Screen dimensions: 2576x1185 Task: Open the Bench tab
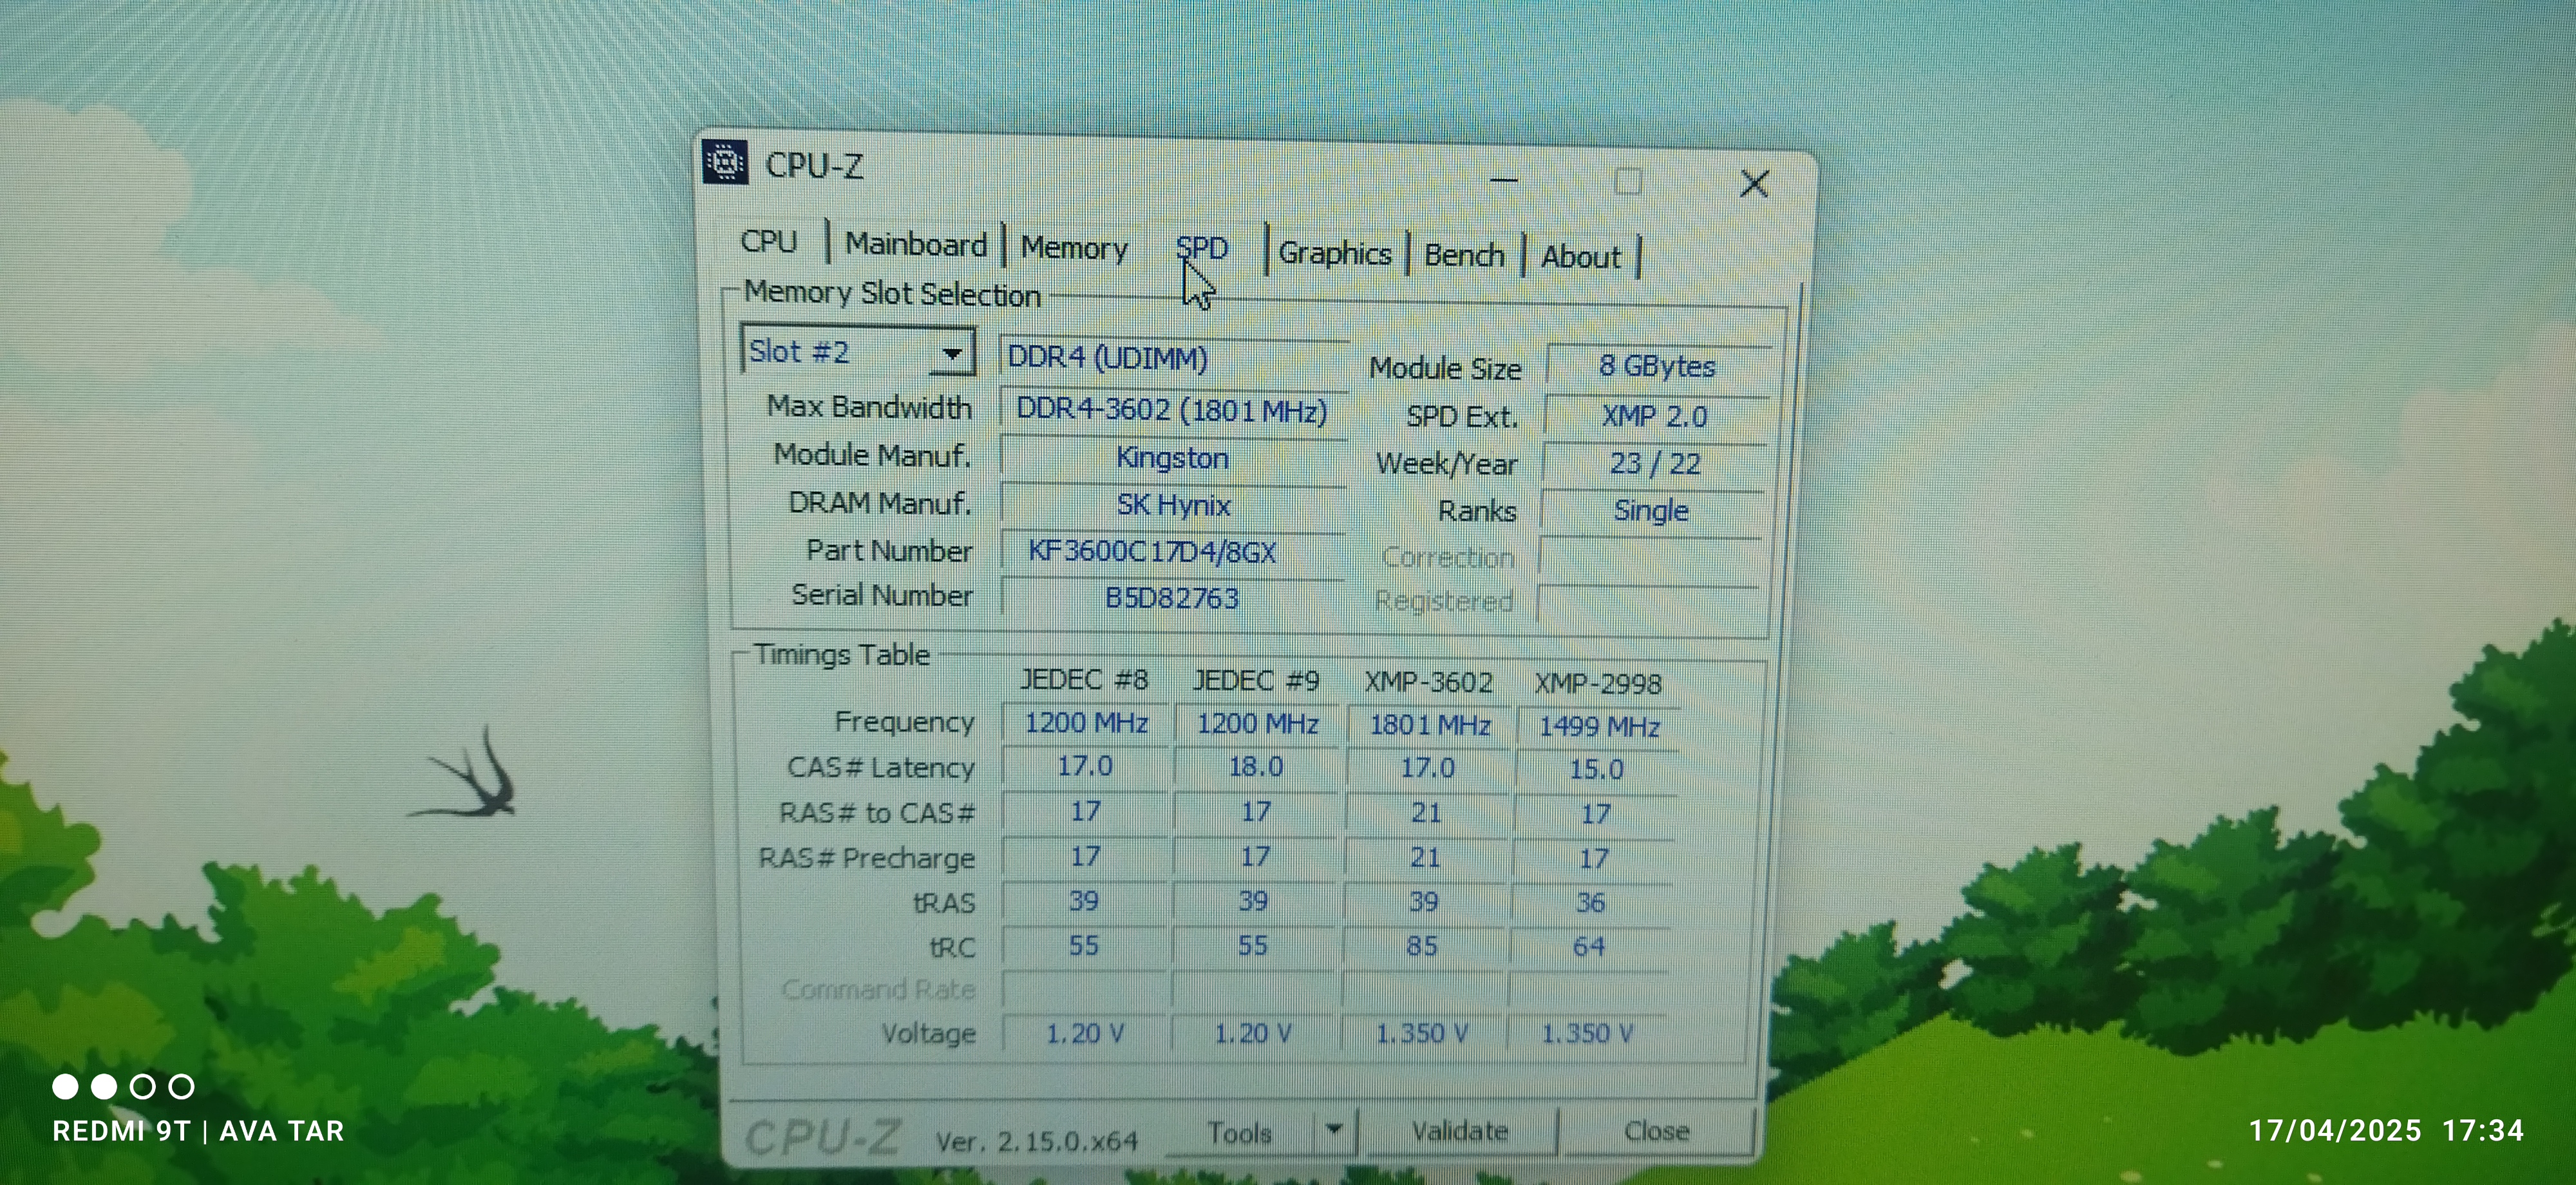click(1464, 256)
